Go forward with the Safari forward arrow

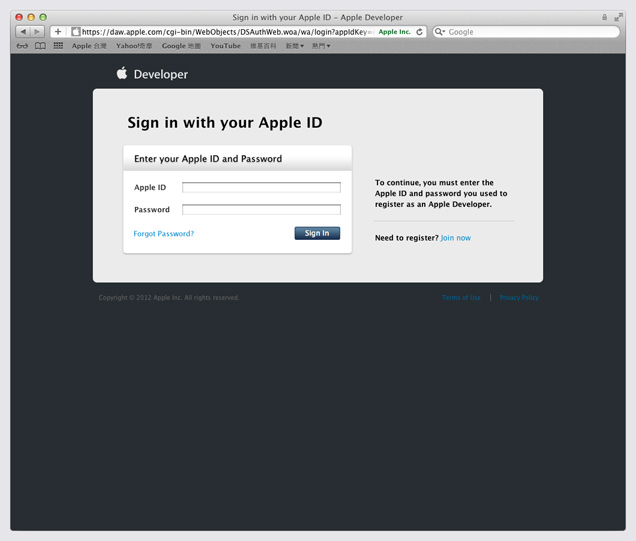(x=37, y=32)
